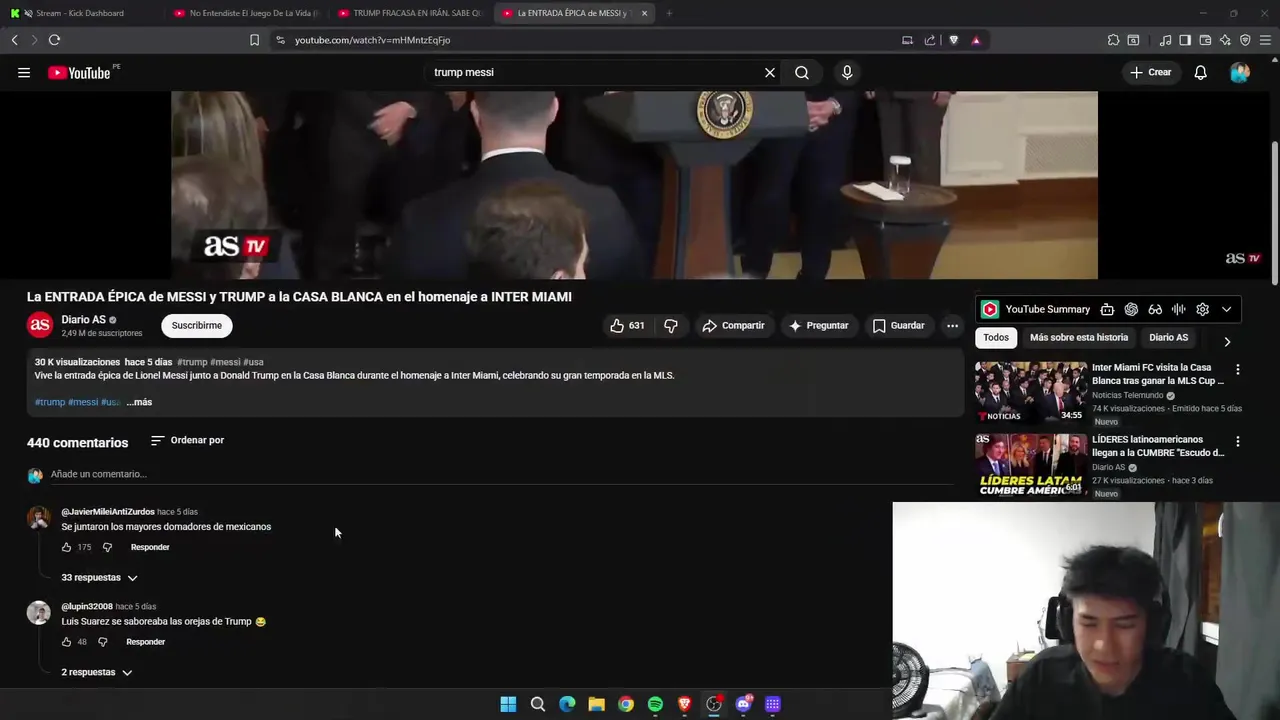1280x720 pixels.
Task: Dislike JavierMileiAntiZurdos's comment
Action: pos(108,547)
